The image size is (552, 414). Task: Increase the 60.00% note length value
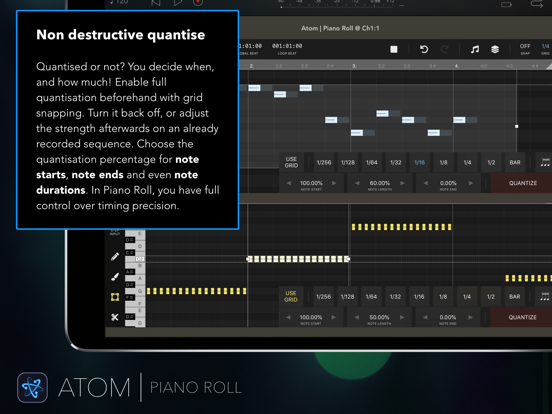pos(402,183)
